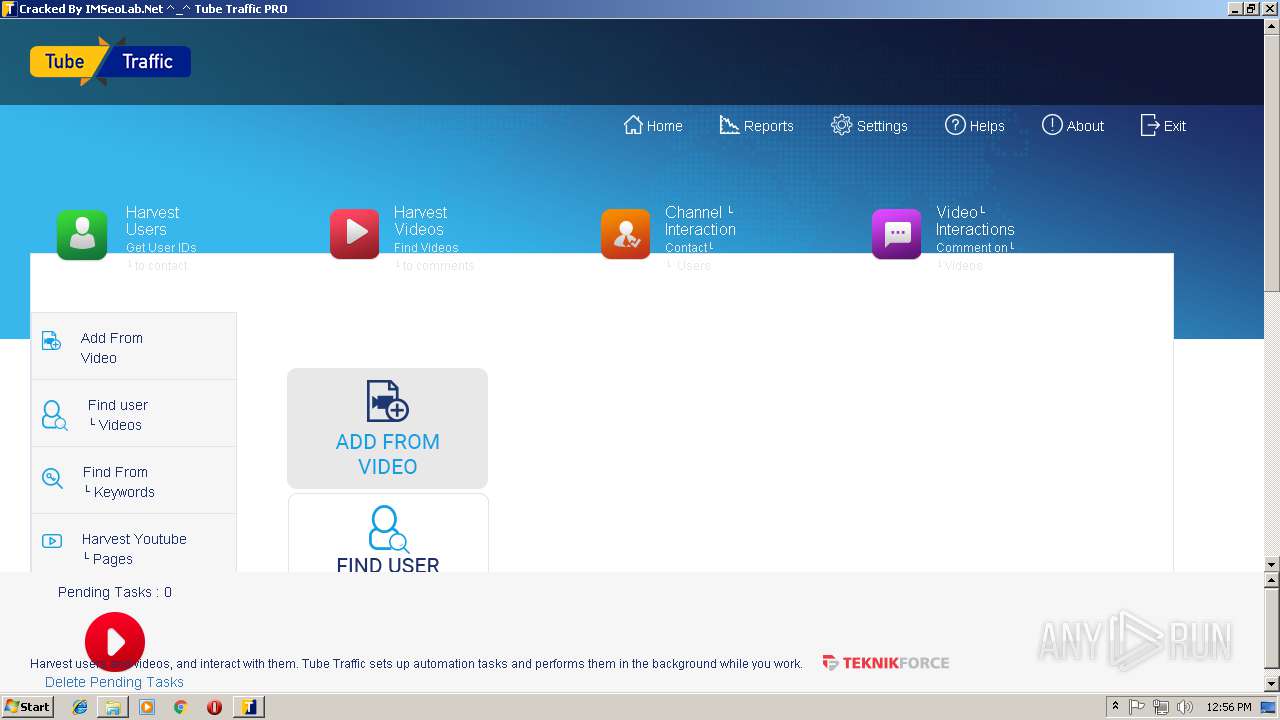Launch Internet Explorer from the taskbar

80,707
